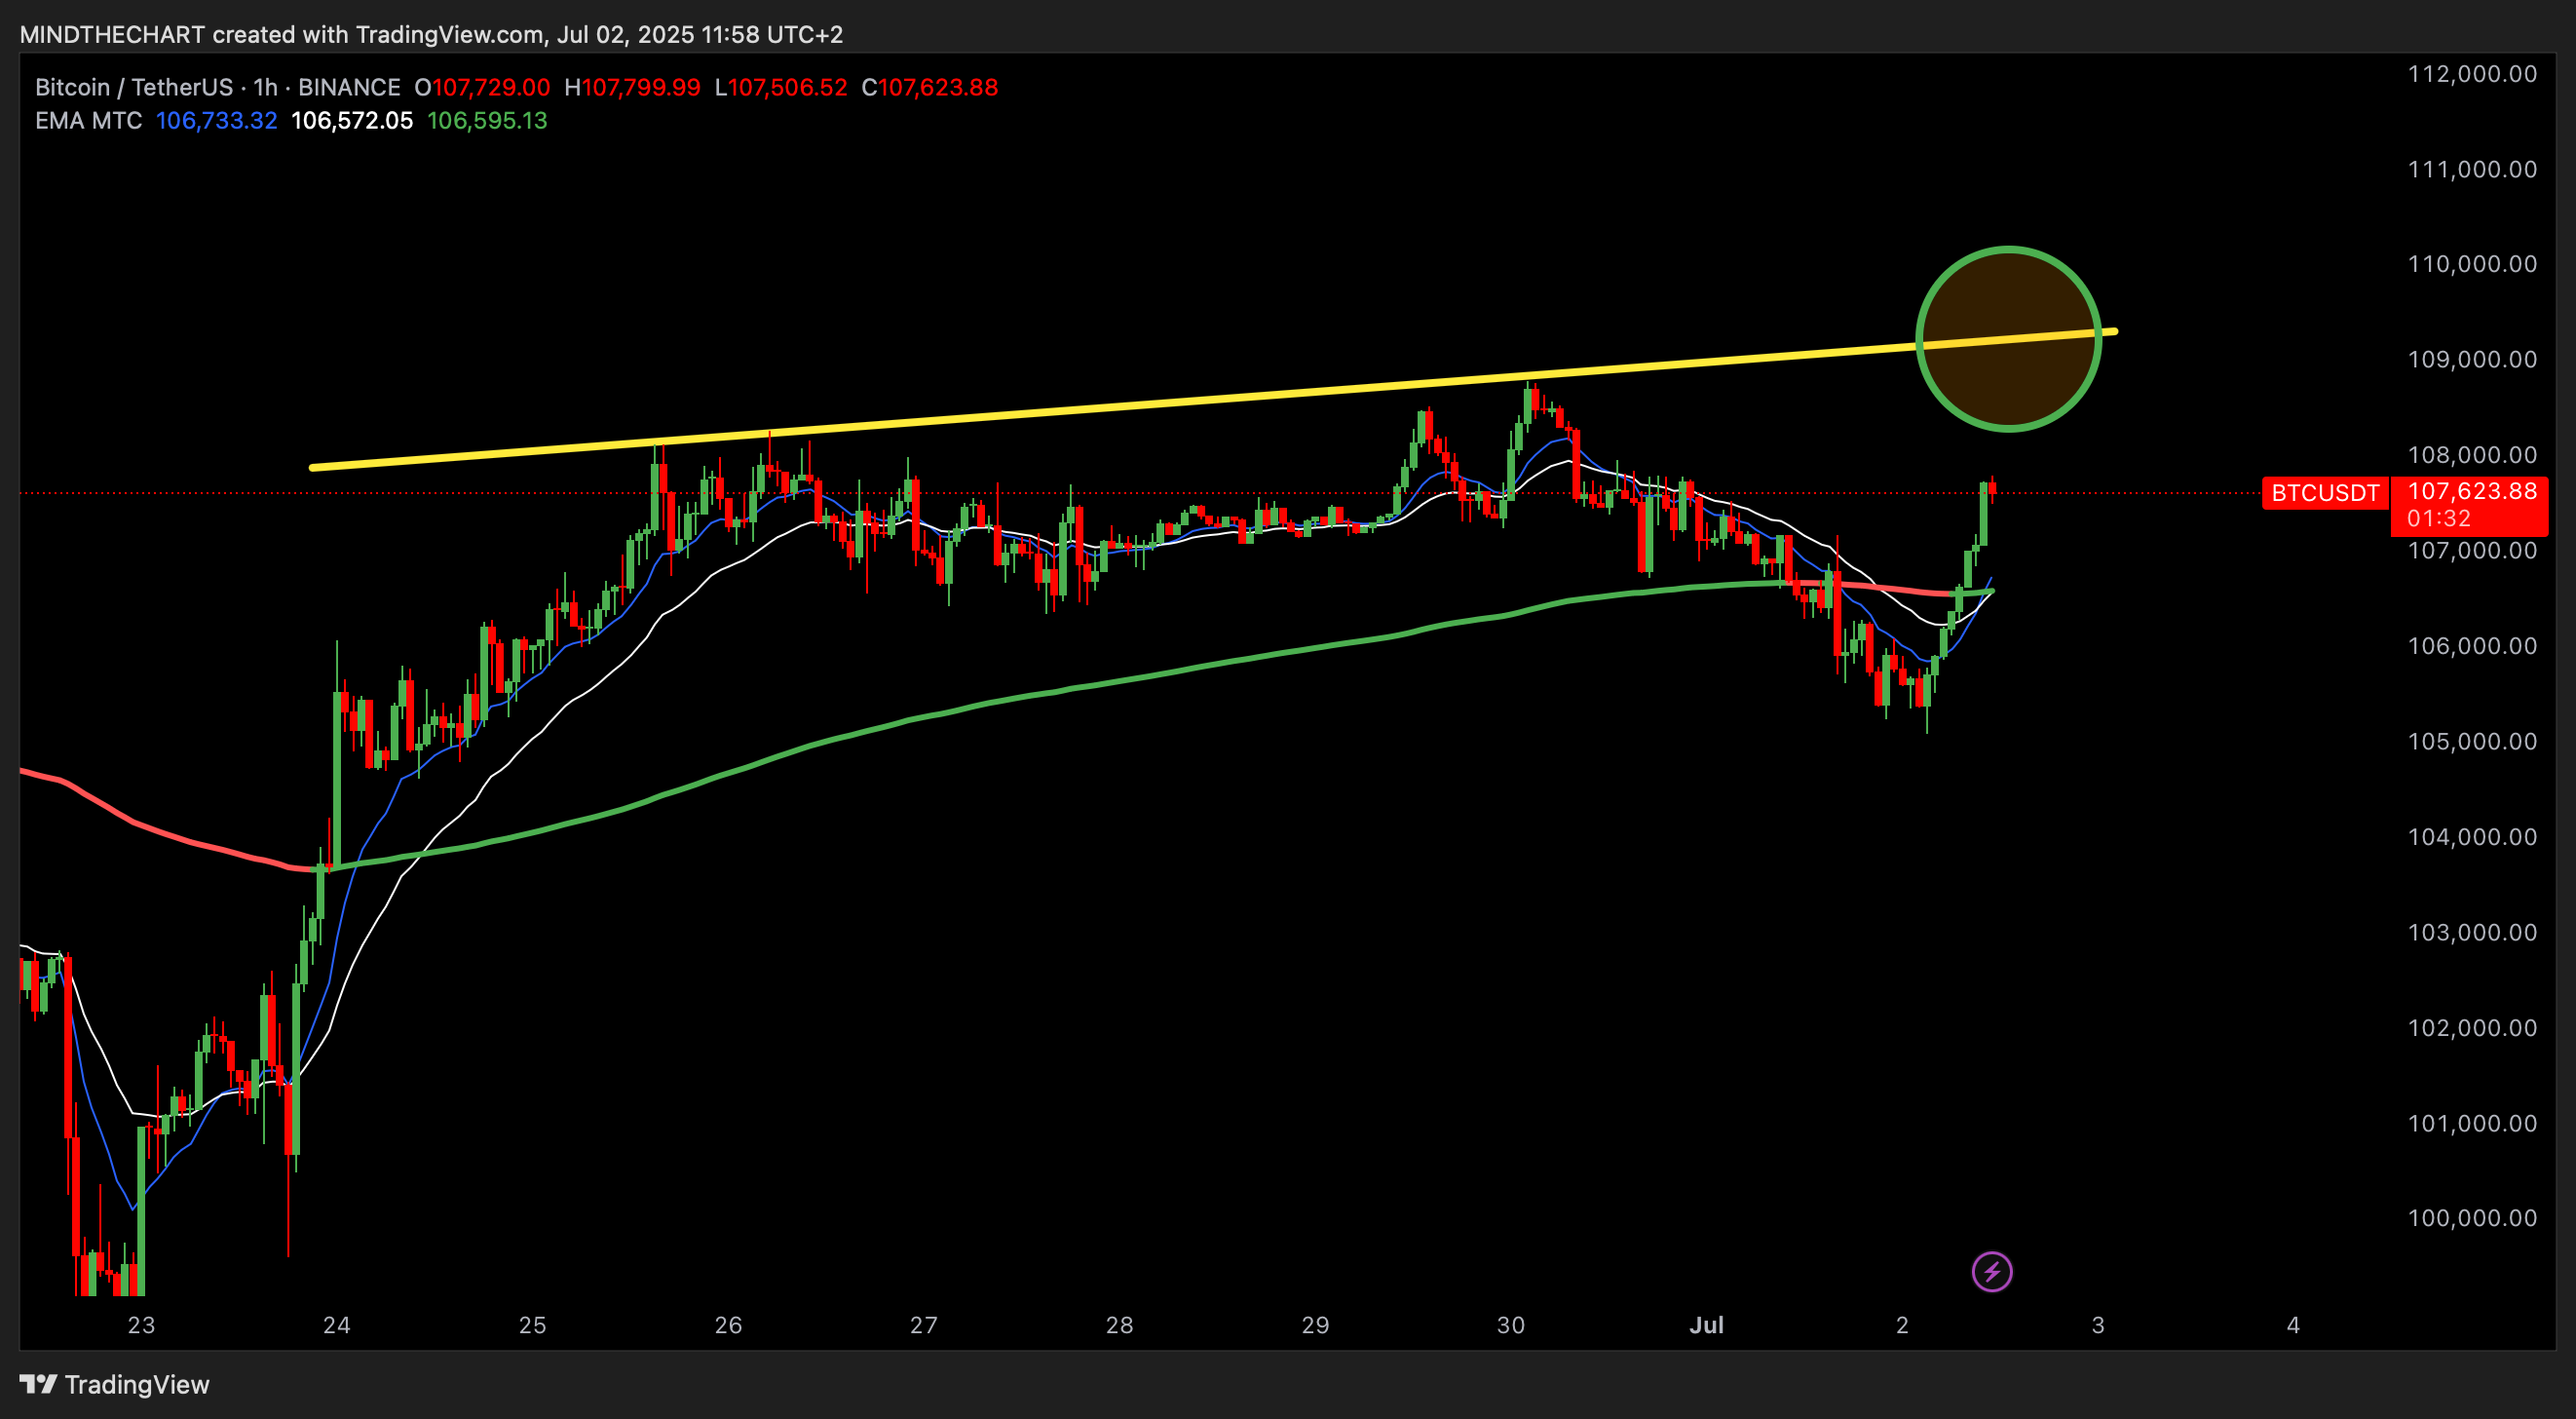Click the date label 3 on time axis

click(x=2098, y=1325)
